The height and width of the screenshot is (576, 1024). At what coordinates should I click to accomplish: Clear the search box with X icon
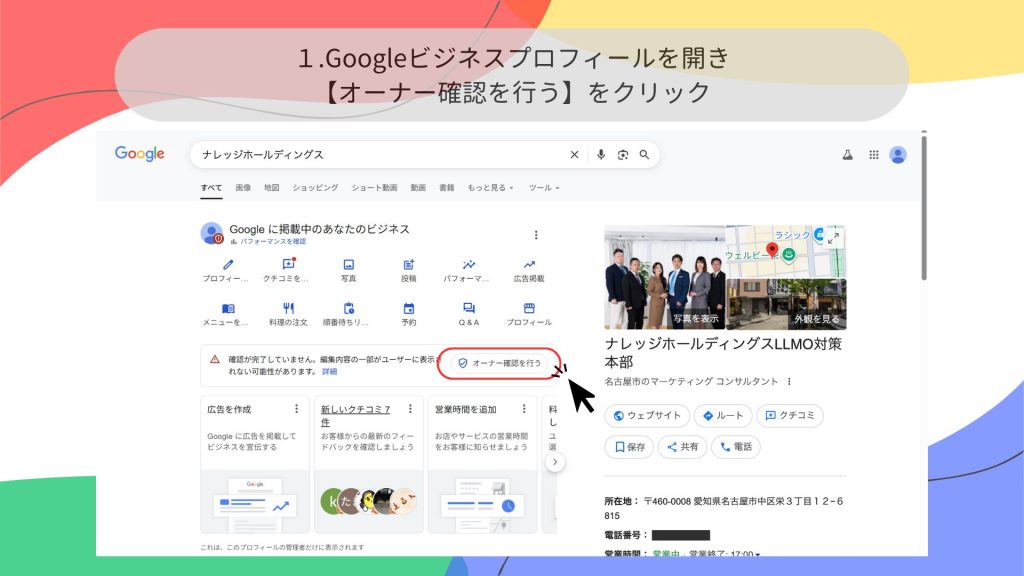tap(574, 155)
